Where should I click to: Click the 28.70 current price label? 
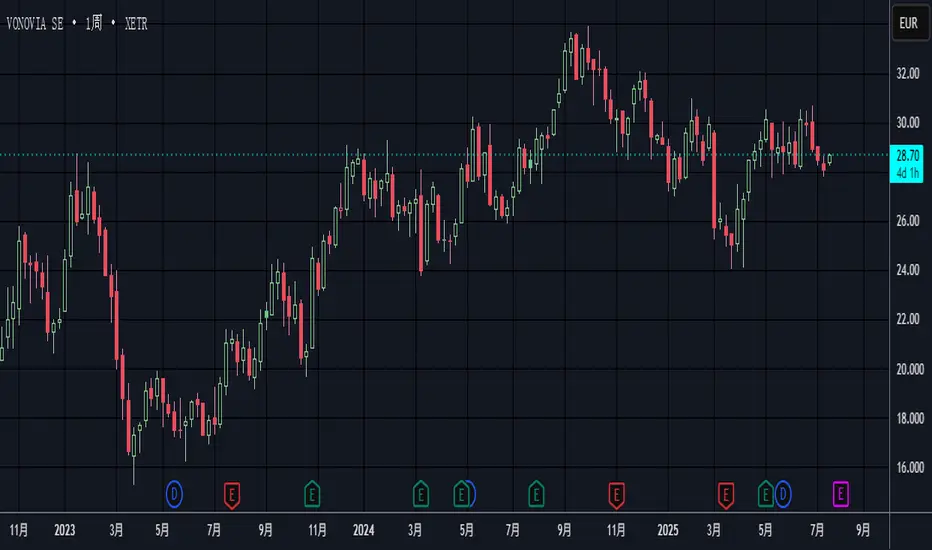click(908, 155)
